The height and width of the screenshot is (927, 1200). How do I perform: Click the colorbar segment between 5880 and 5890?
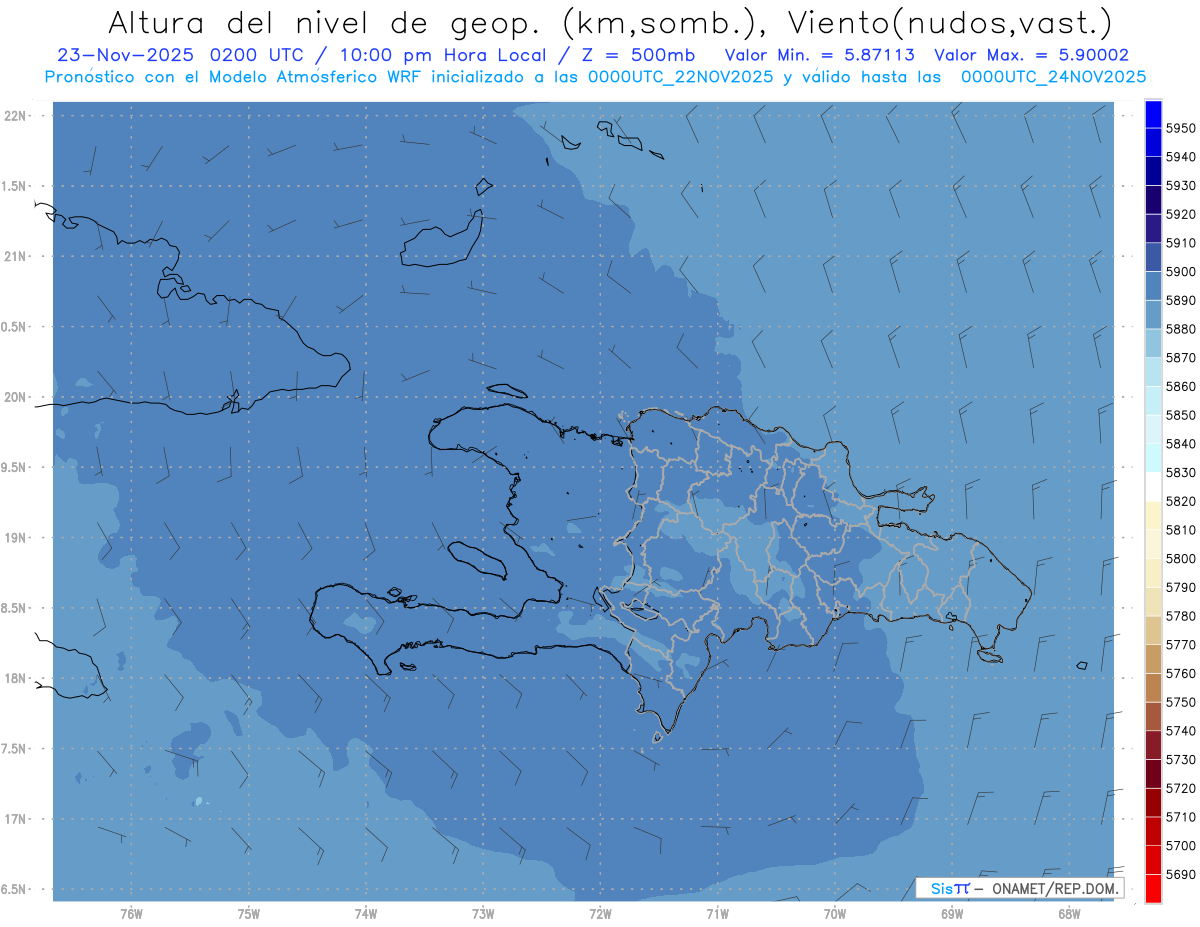pyautogui.click(x=1153, y=315)
